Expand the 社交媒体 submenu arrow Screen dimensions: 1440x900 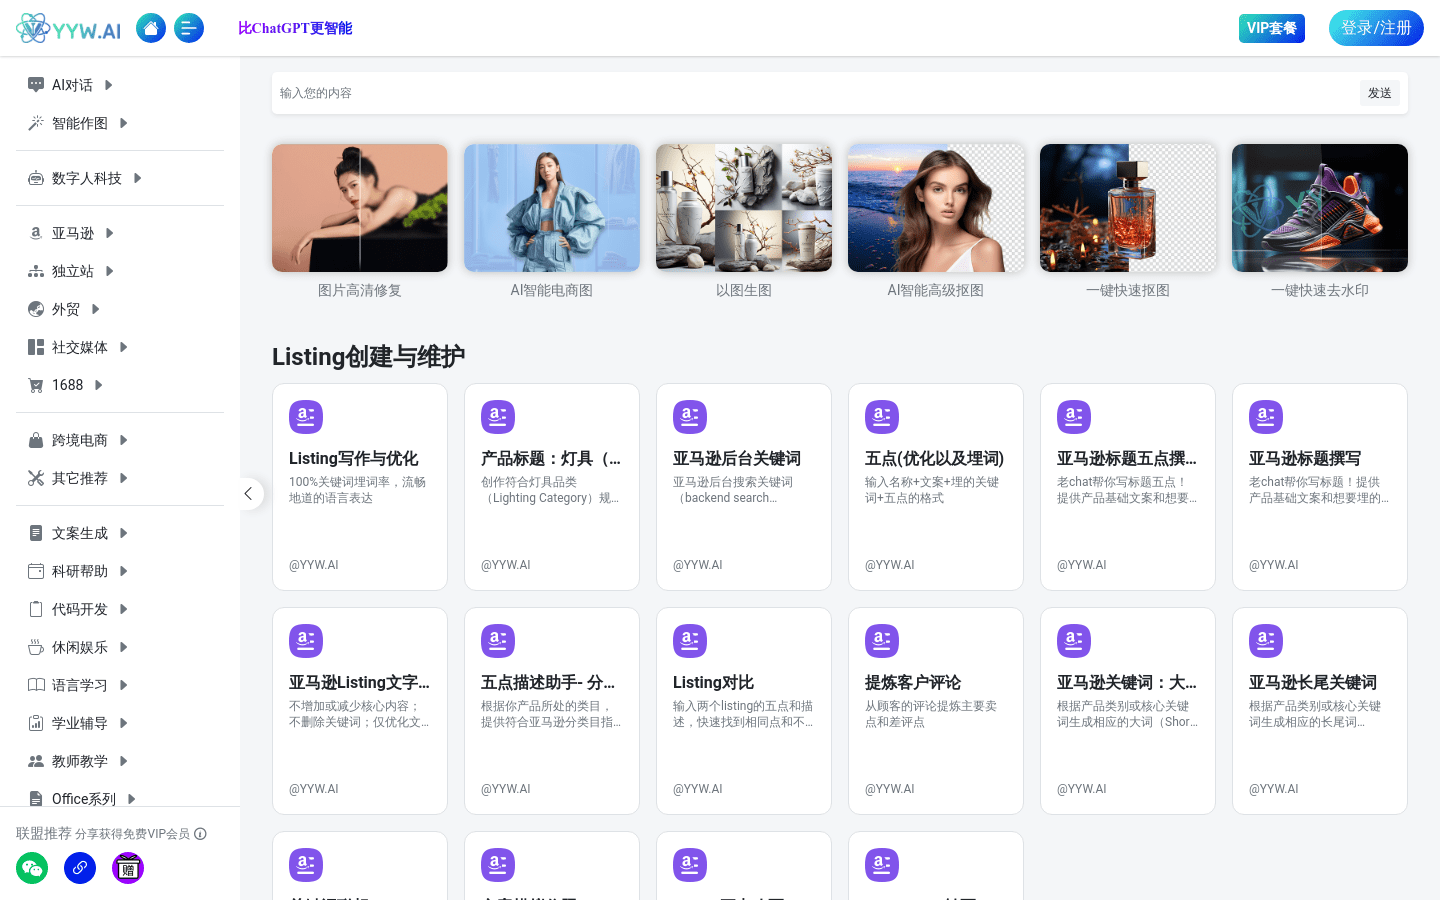(x=123, y=347)
